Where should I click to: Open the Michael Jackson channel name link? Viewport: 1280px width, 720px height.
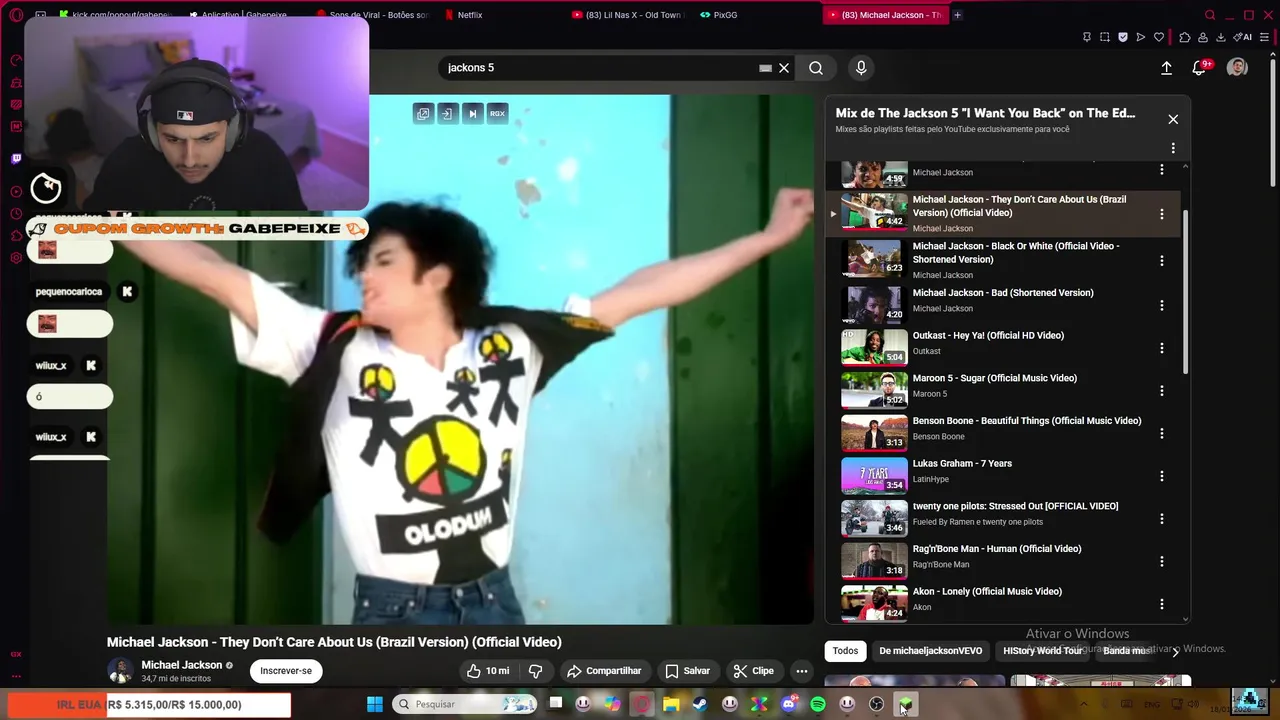coord(181,665)
